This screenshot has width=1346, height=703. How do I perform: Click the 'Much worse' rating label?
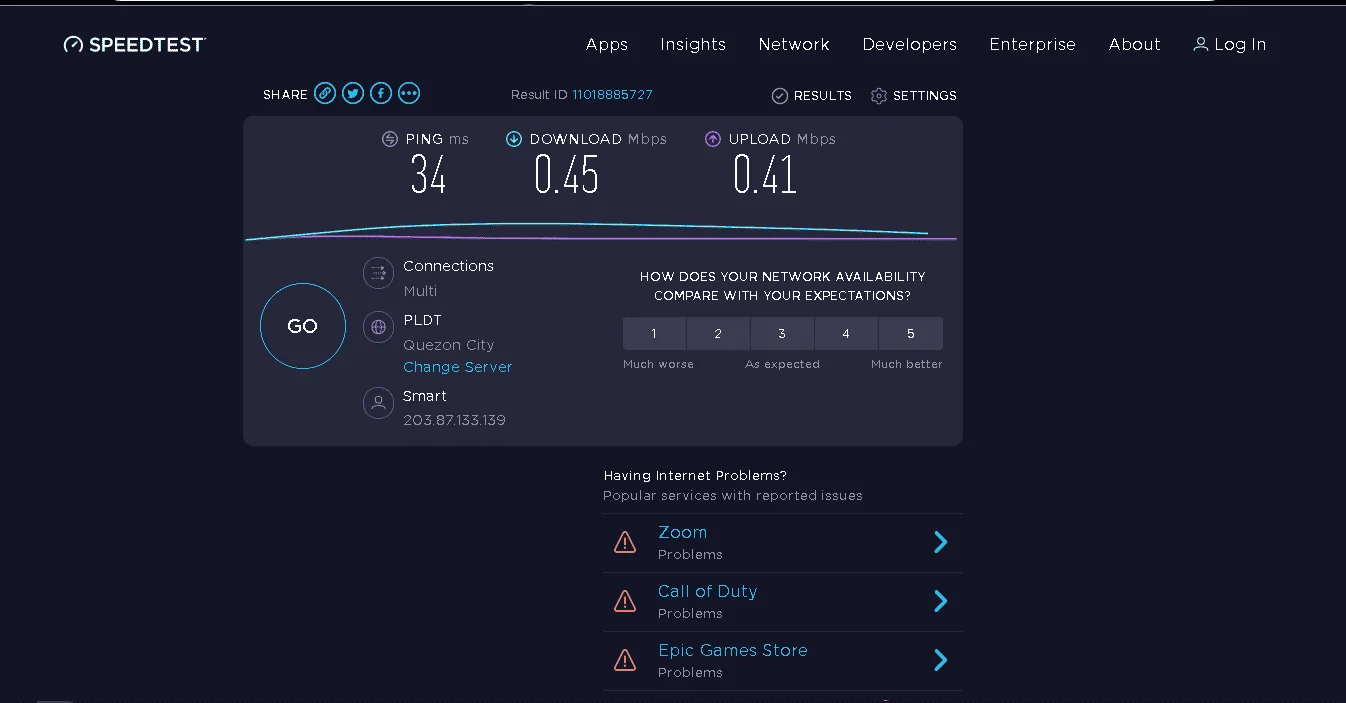pos(658,364)
